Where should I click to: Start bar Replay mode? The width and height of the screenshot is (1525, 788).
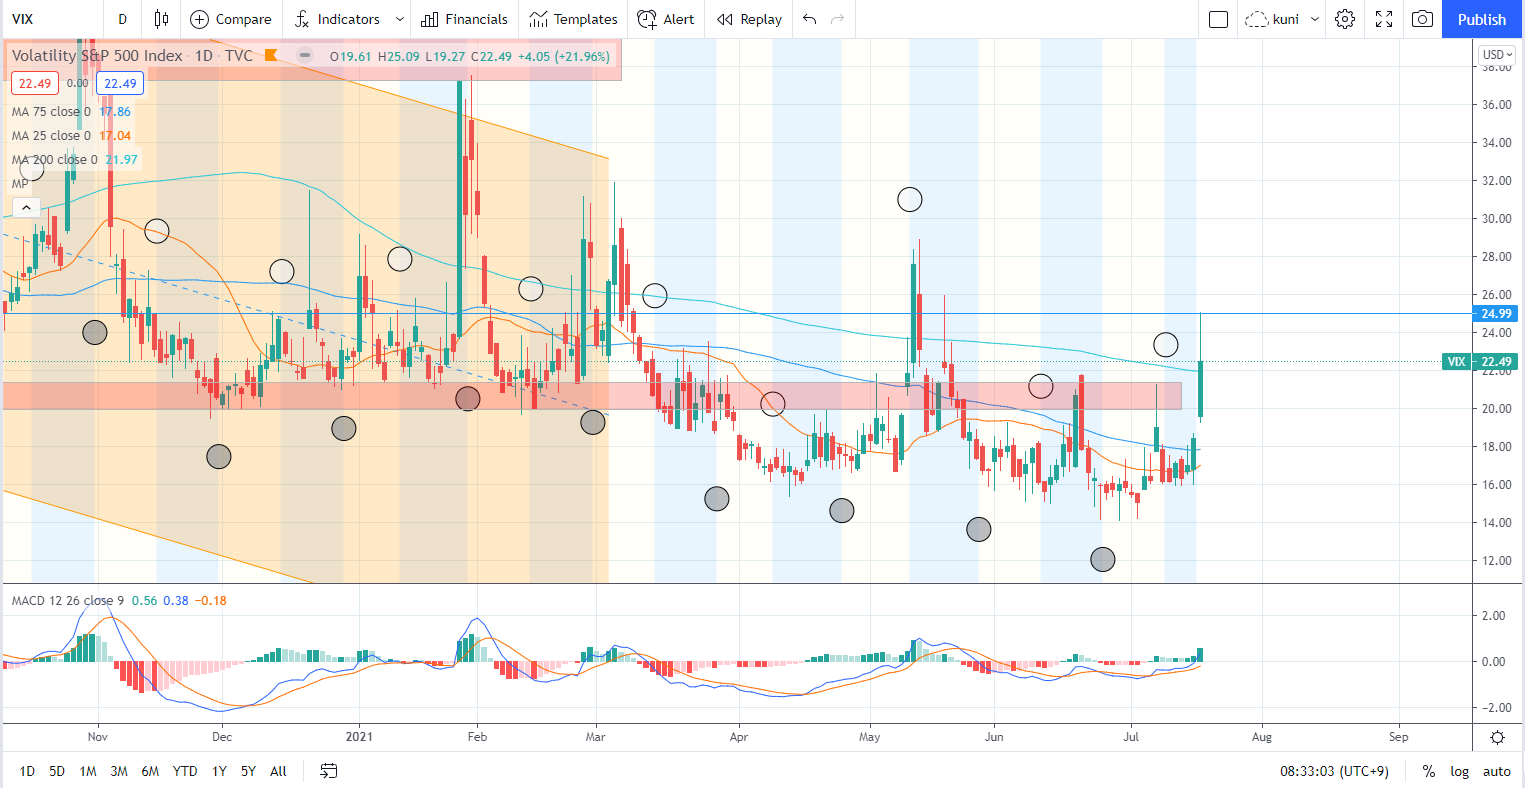tap(749, 19)
